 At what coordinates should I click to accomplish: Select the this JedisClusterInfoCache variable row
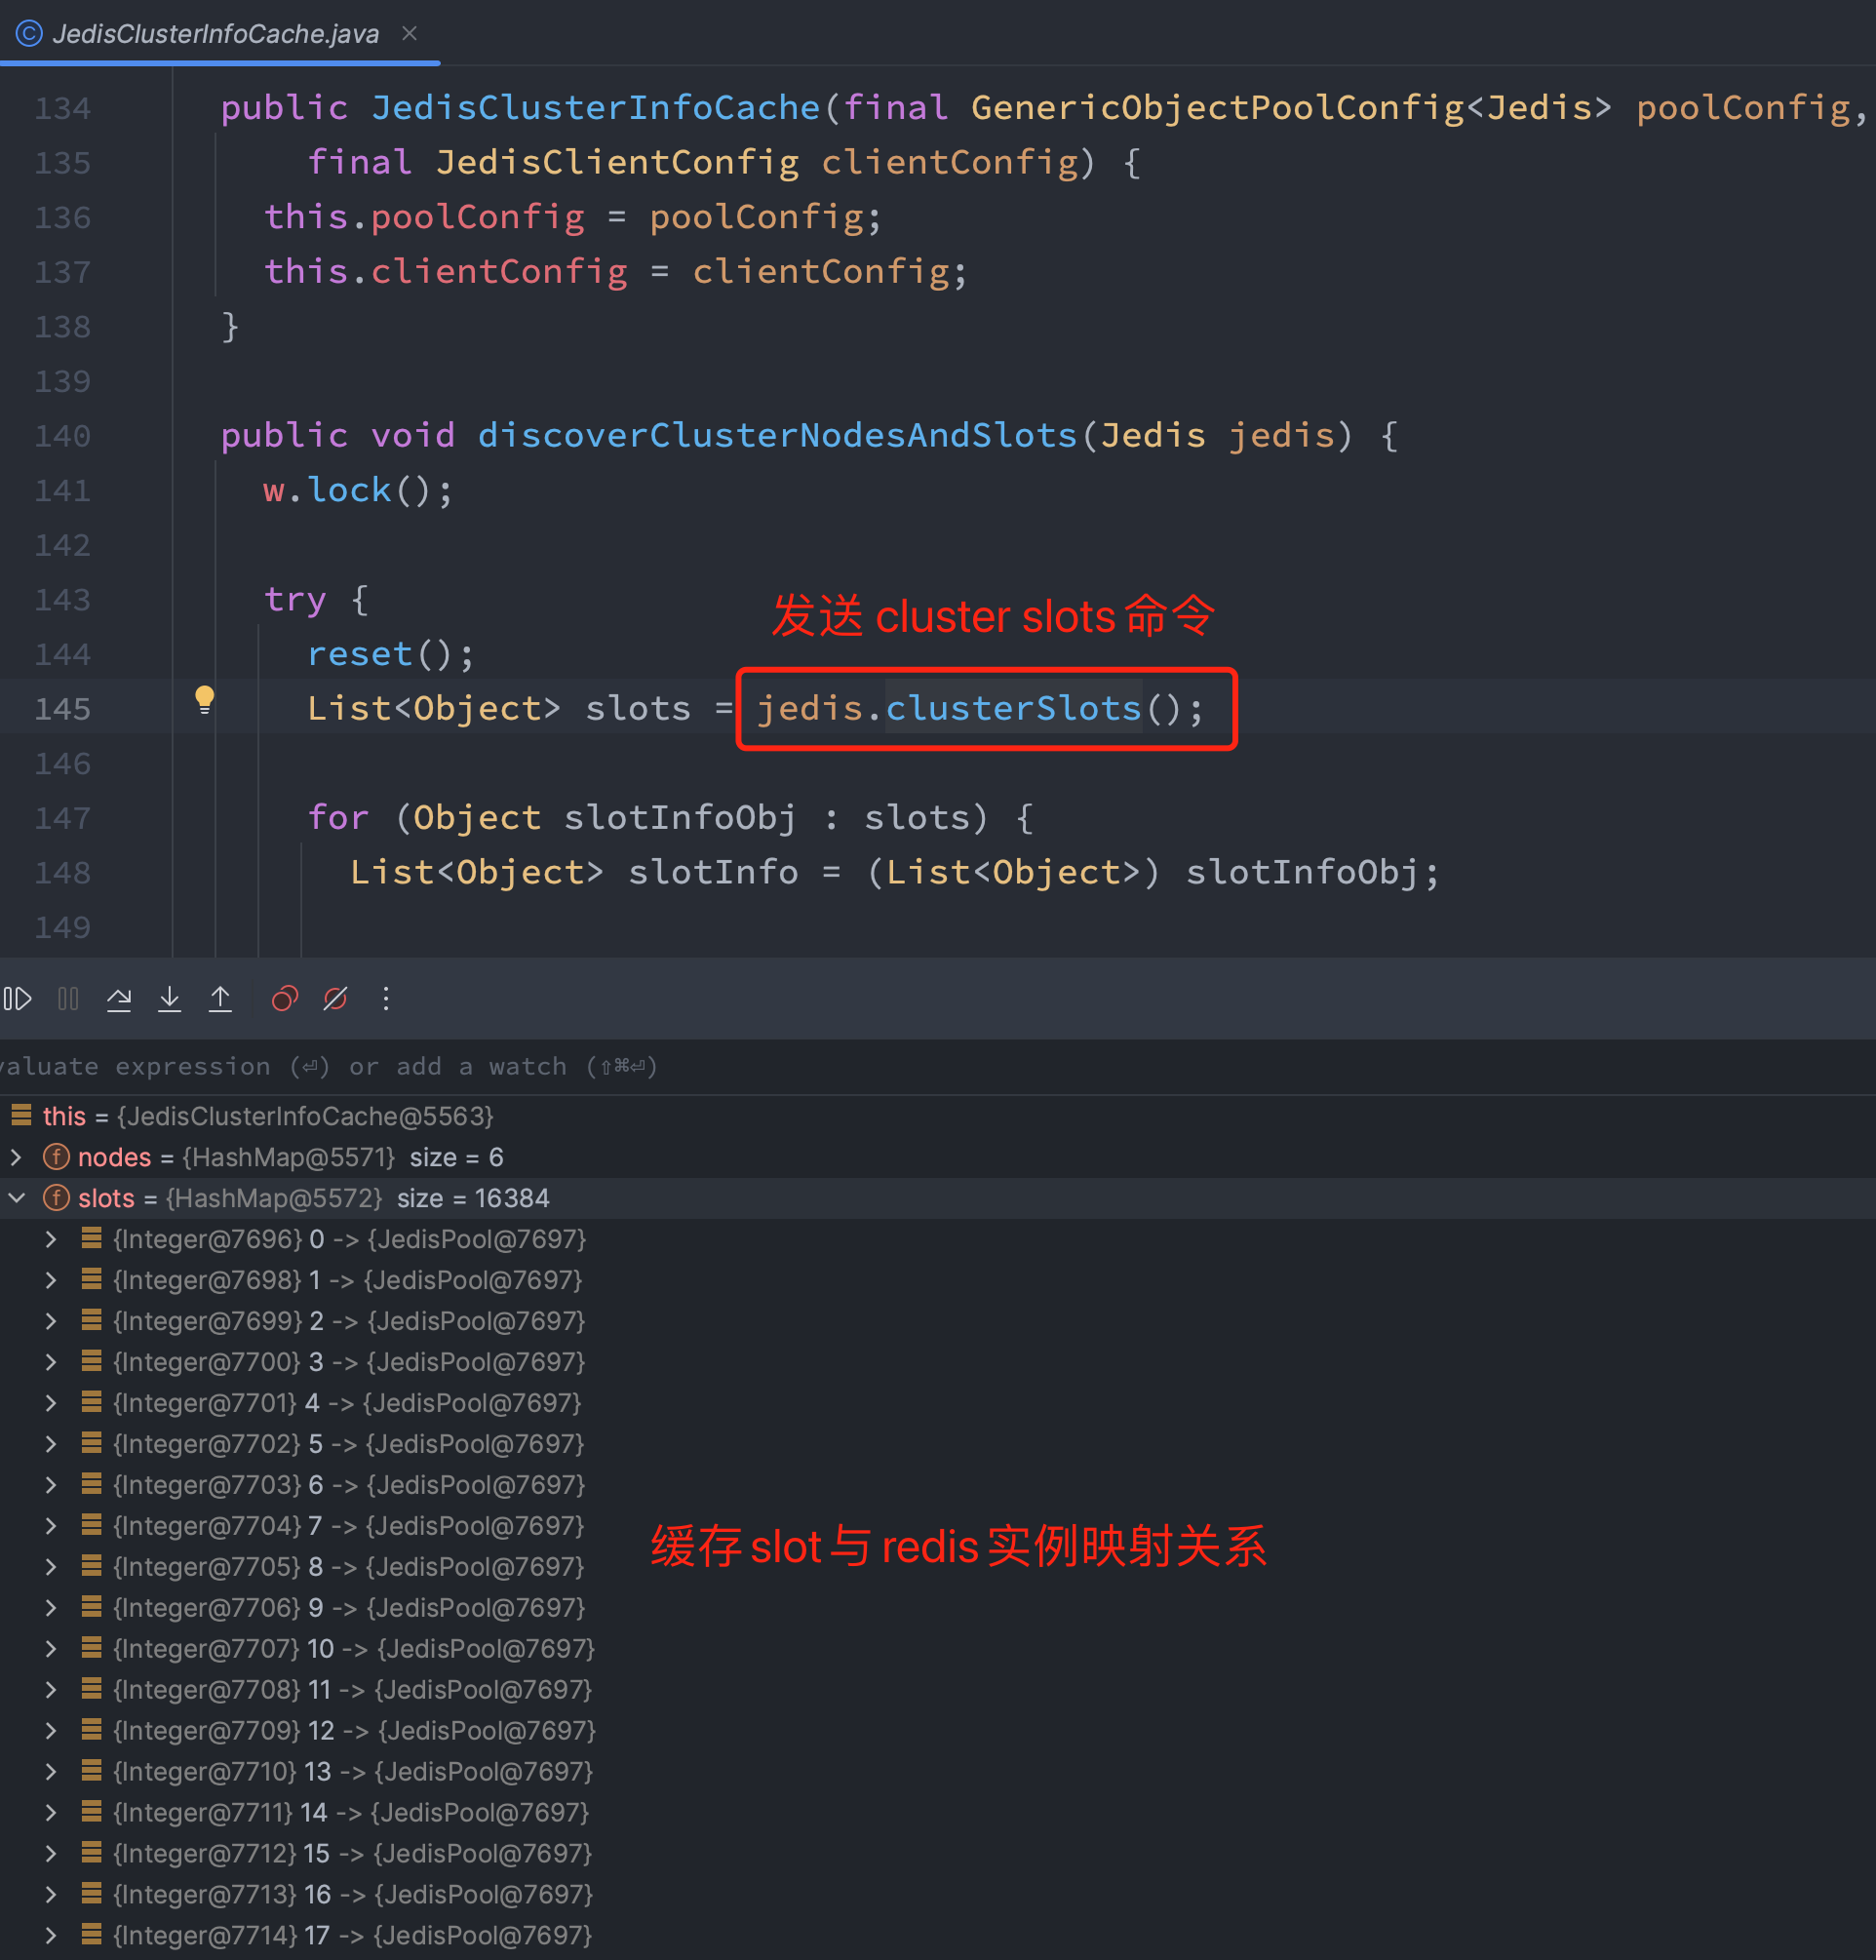[268, 1116]
